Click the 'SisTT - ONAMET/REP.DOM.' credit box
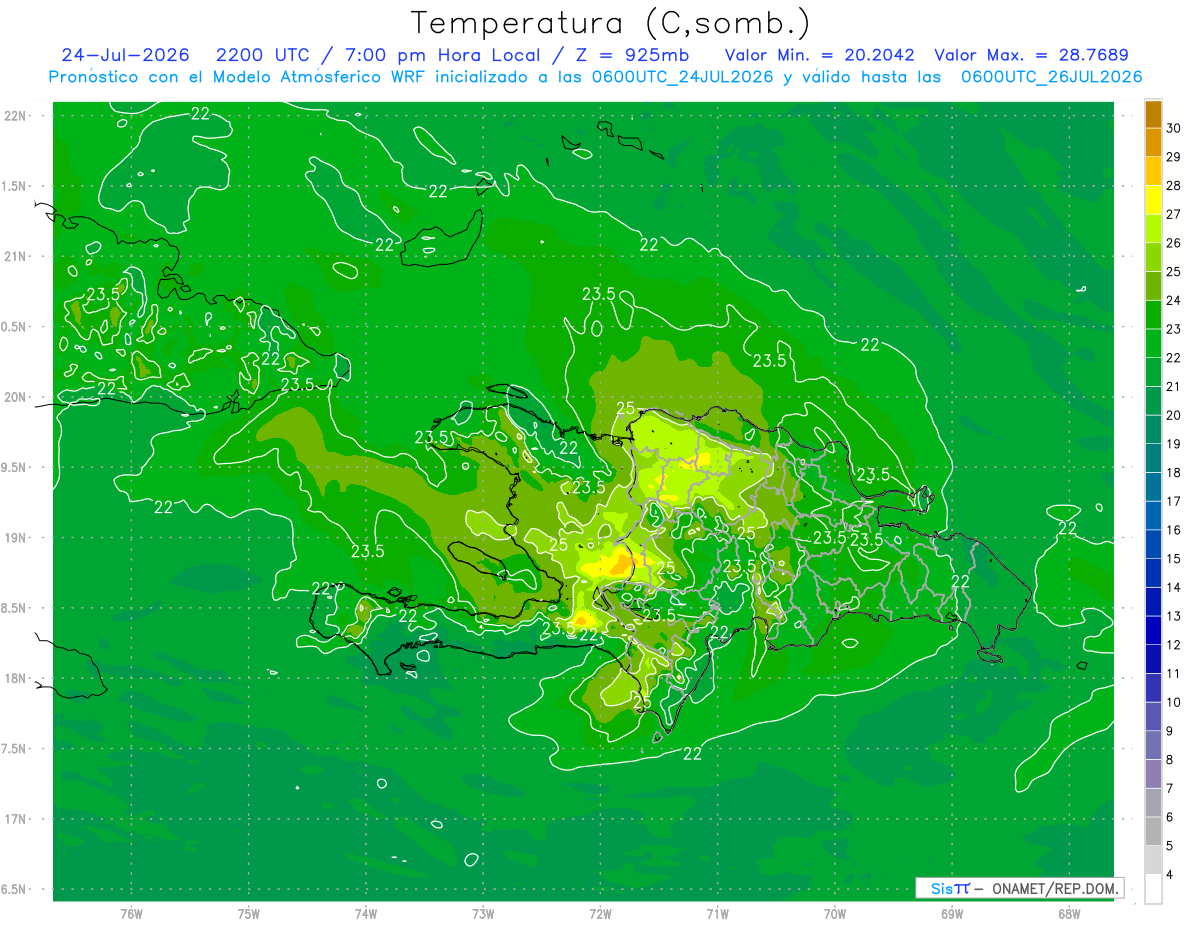1200x927 pixels. [x=1019, y=888]
